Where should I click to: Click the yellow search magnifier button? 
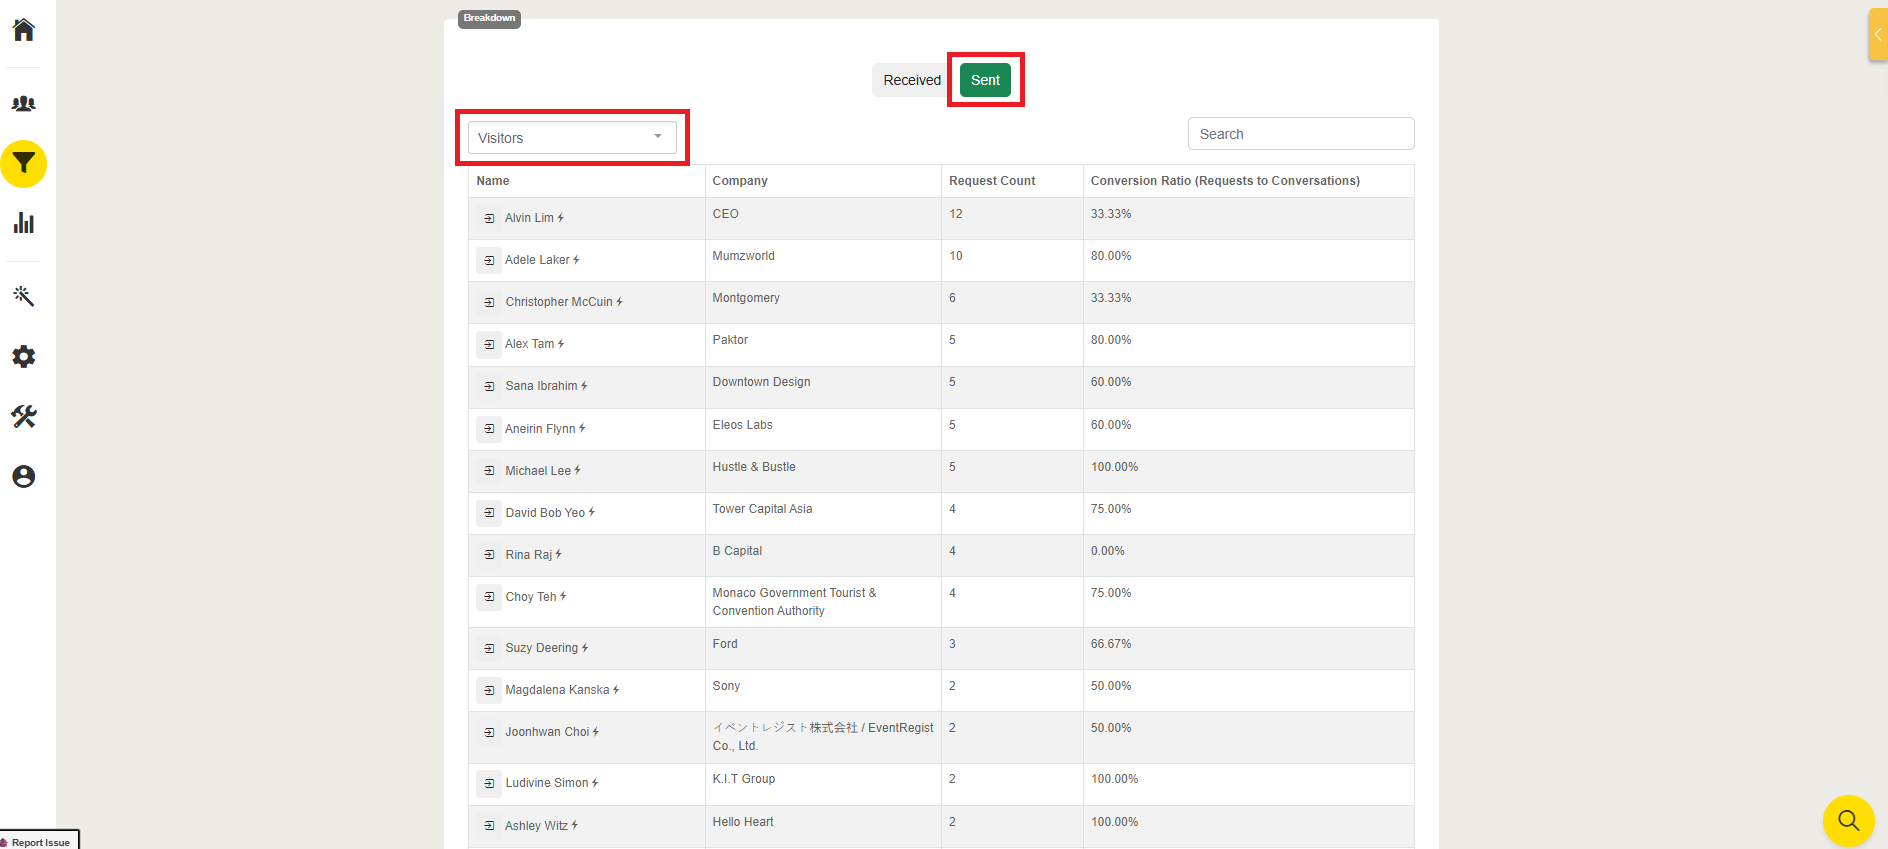1848,820
